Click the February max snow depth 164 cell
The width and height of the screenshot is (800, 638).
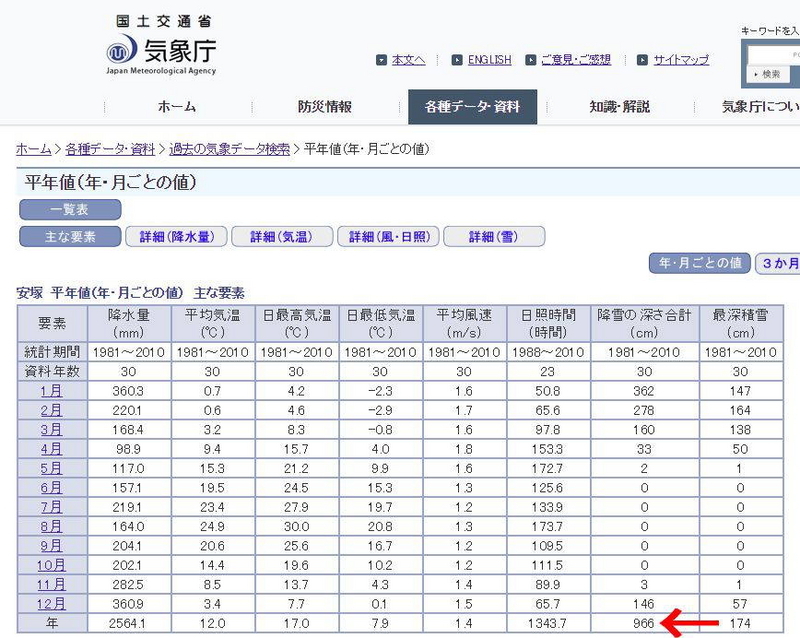pos(740,410)
